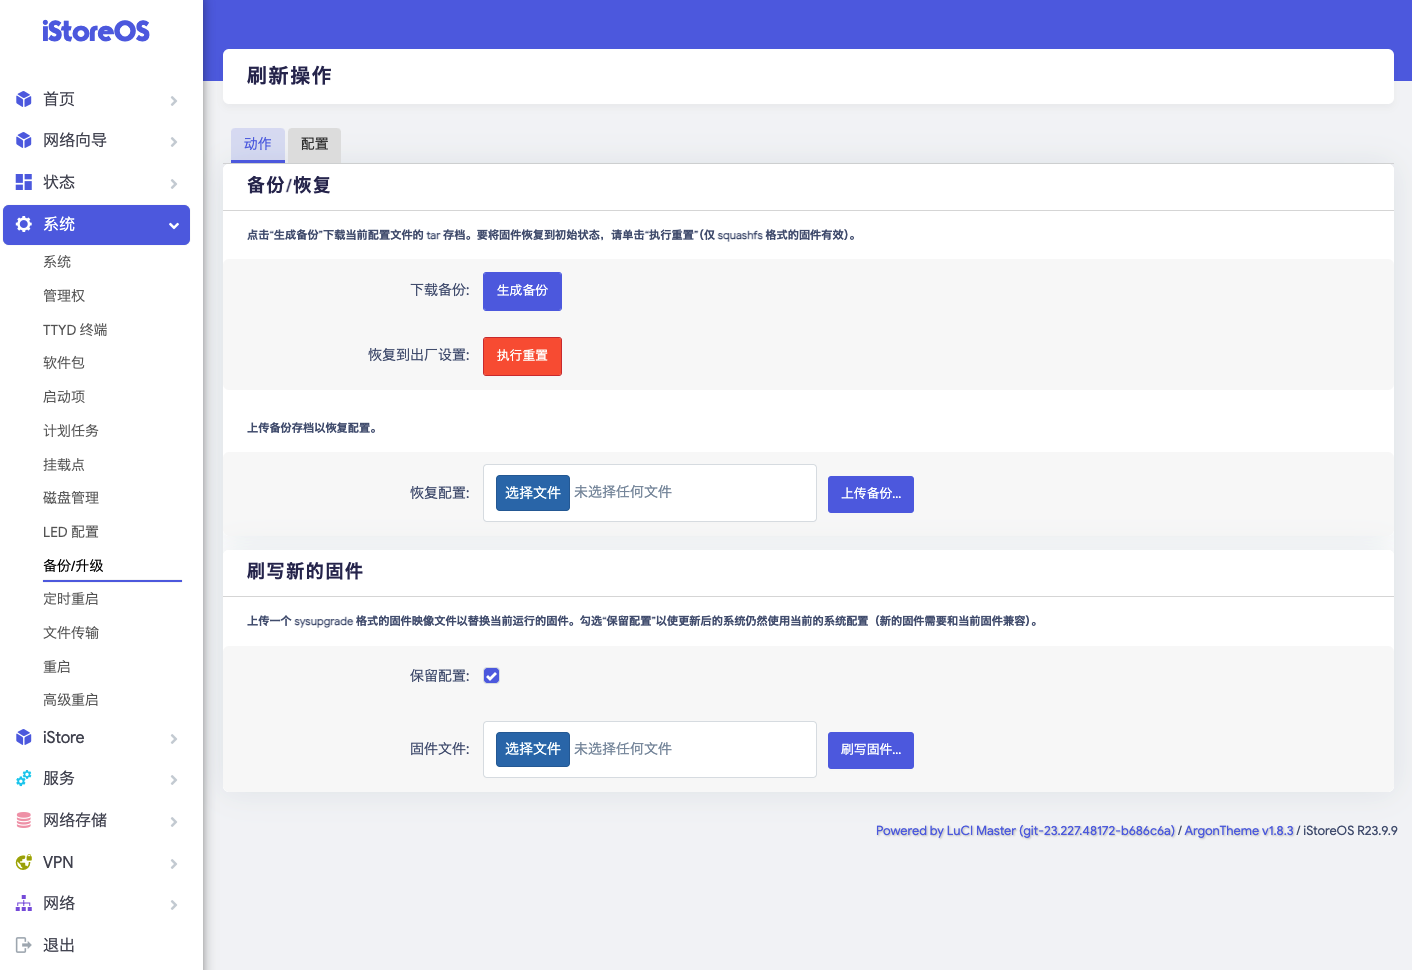The width and height of the screenshot is (1412, 970).
Task: Open iStore via its box icon
Action: tap(23, 737)
